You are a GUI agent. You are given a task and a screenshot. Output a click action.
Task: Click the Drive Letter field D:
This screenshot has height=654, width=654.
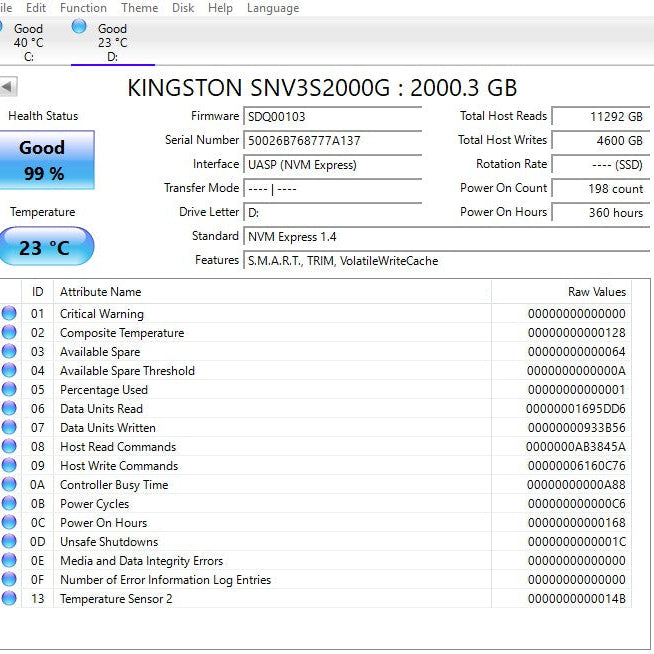[x=332, y=213]
